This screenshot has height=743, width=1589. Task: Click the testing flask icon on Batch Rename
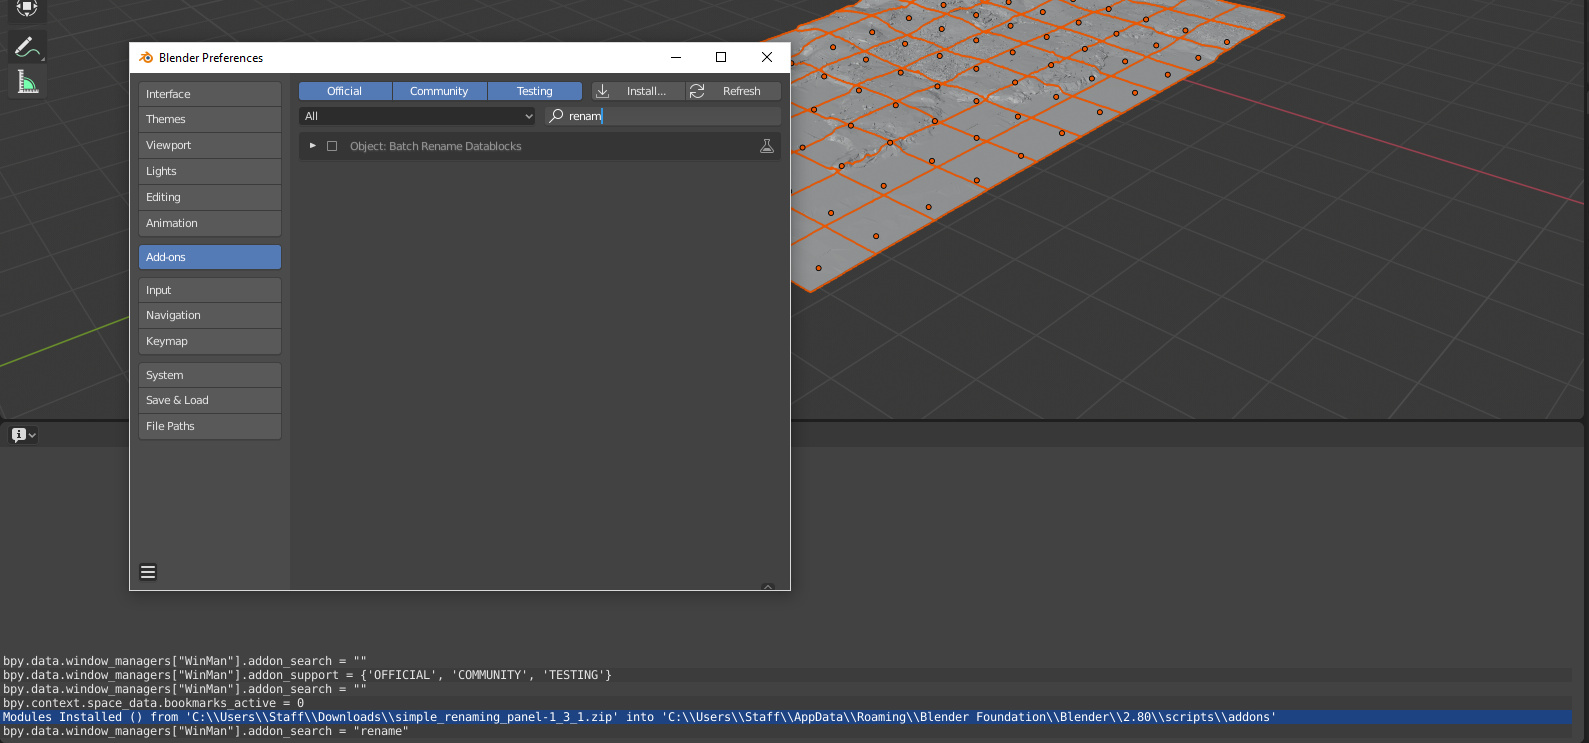(767, 146)
